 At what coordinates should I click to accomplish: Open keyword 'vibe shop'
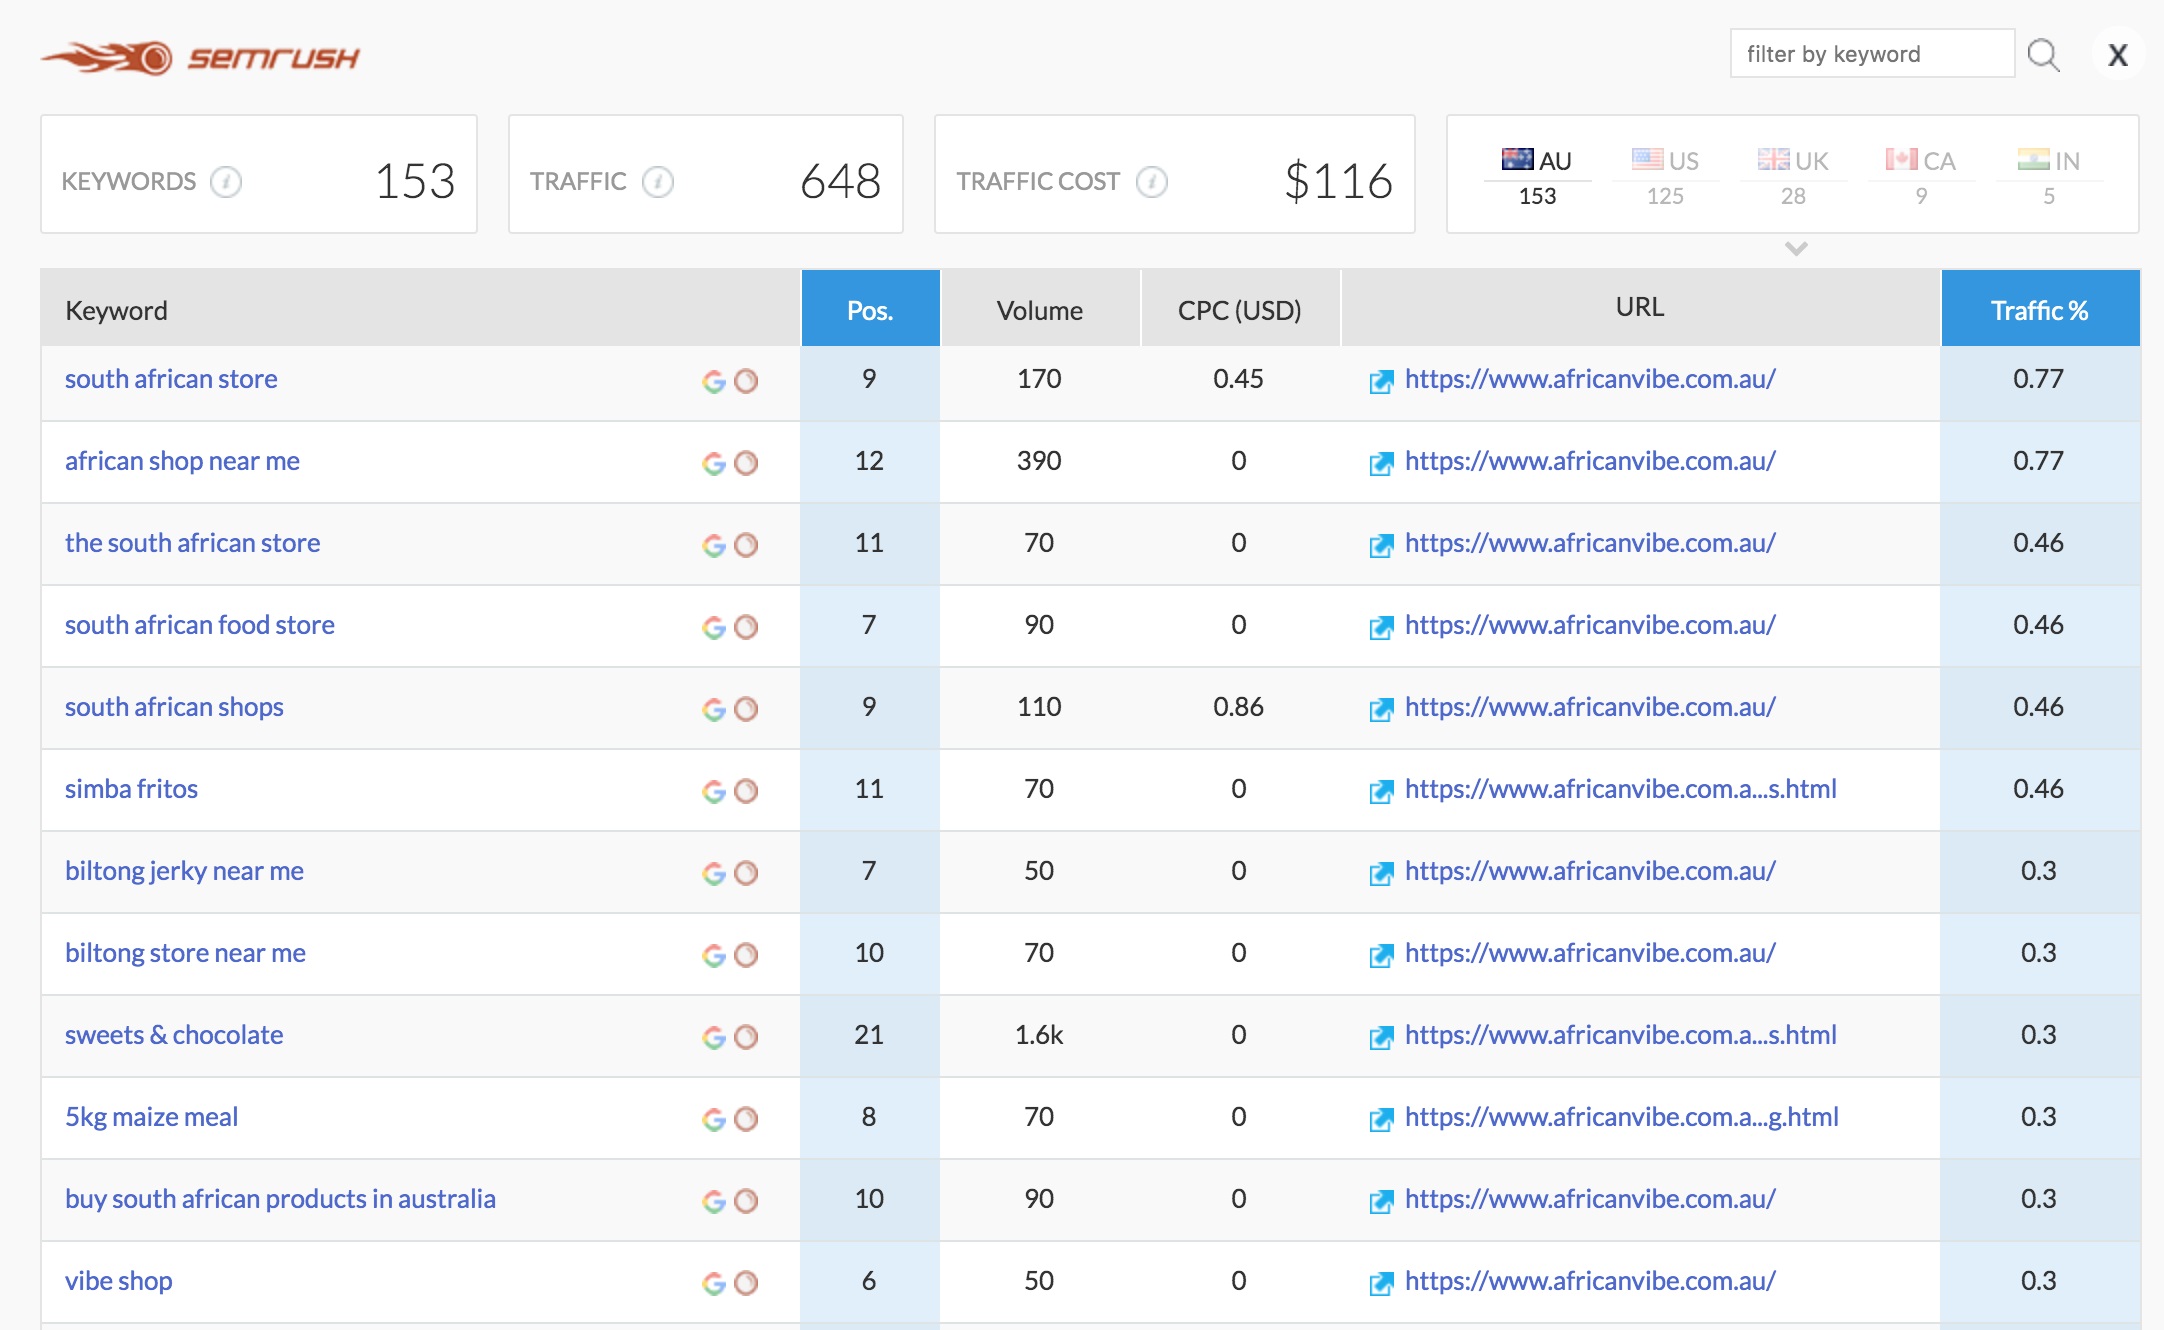tap(118, 1281)
